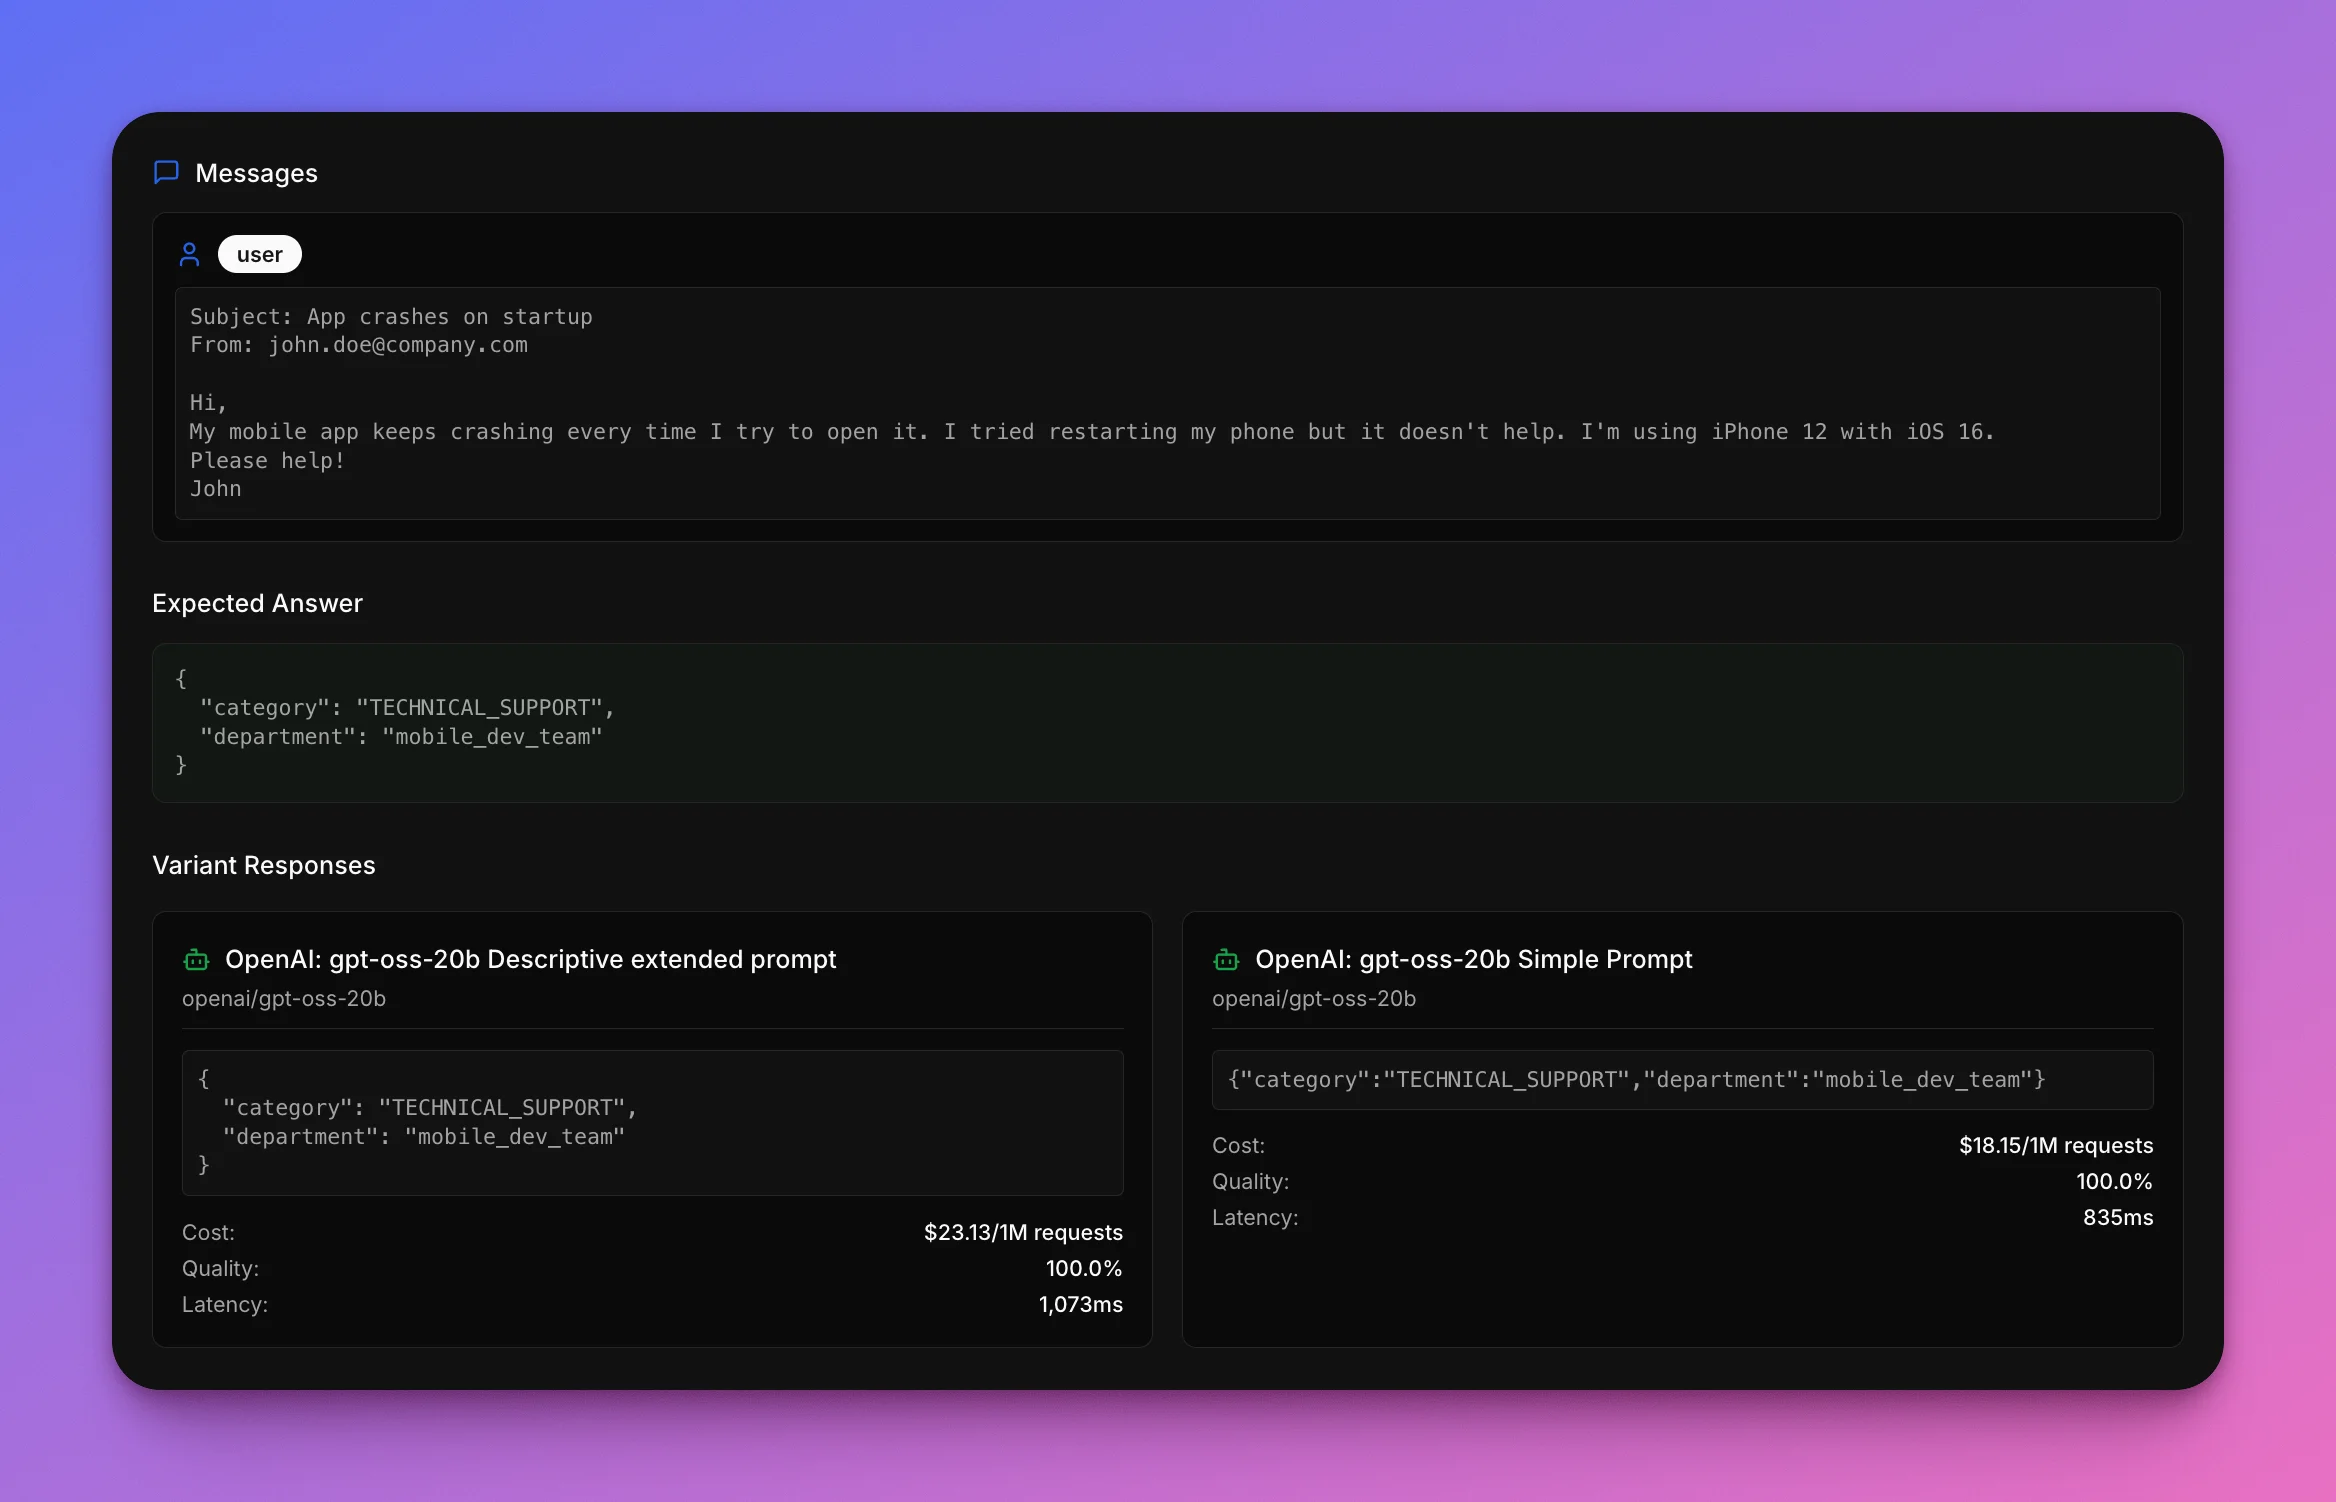The image size is (2336, 1502).
Task: Click the 835ms latency value
Action: coord(2117,1217)
